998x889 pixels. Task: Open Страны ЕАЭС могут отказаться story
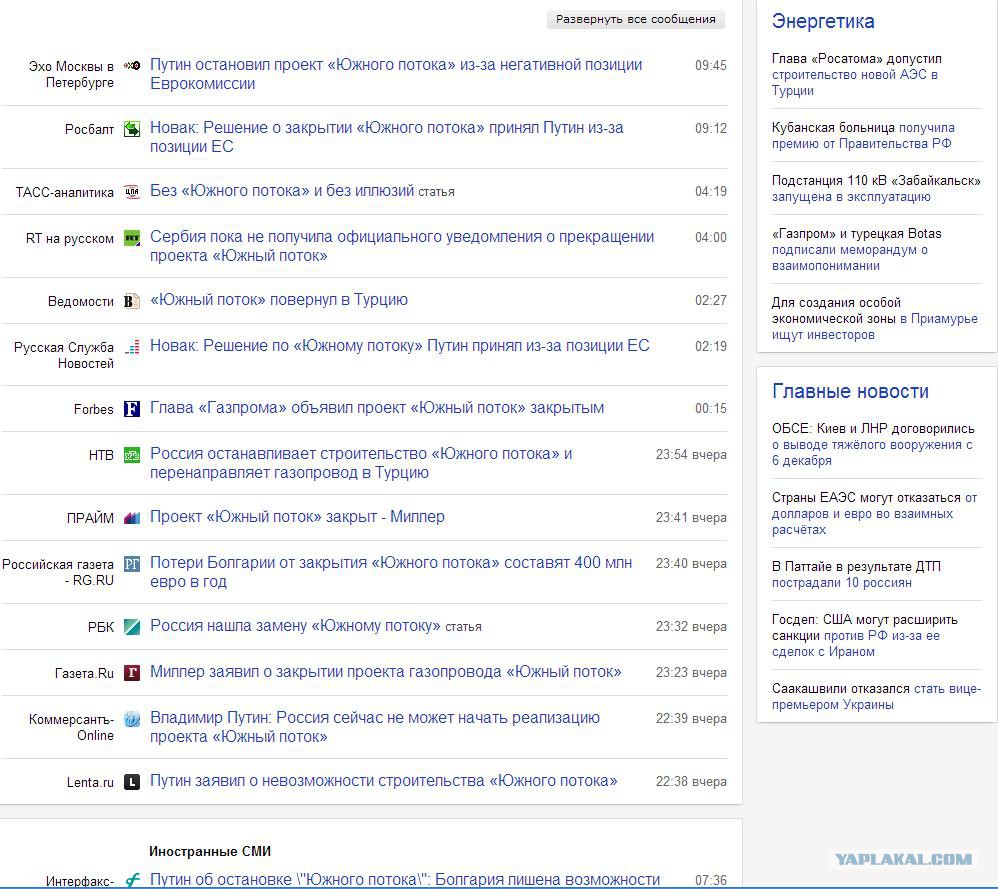coord(875,513)
